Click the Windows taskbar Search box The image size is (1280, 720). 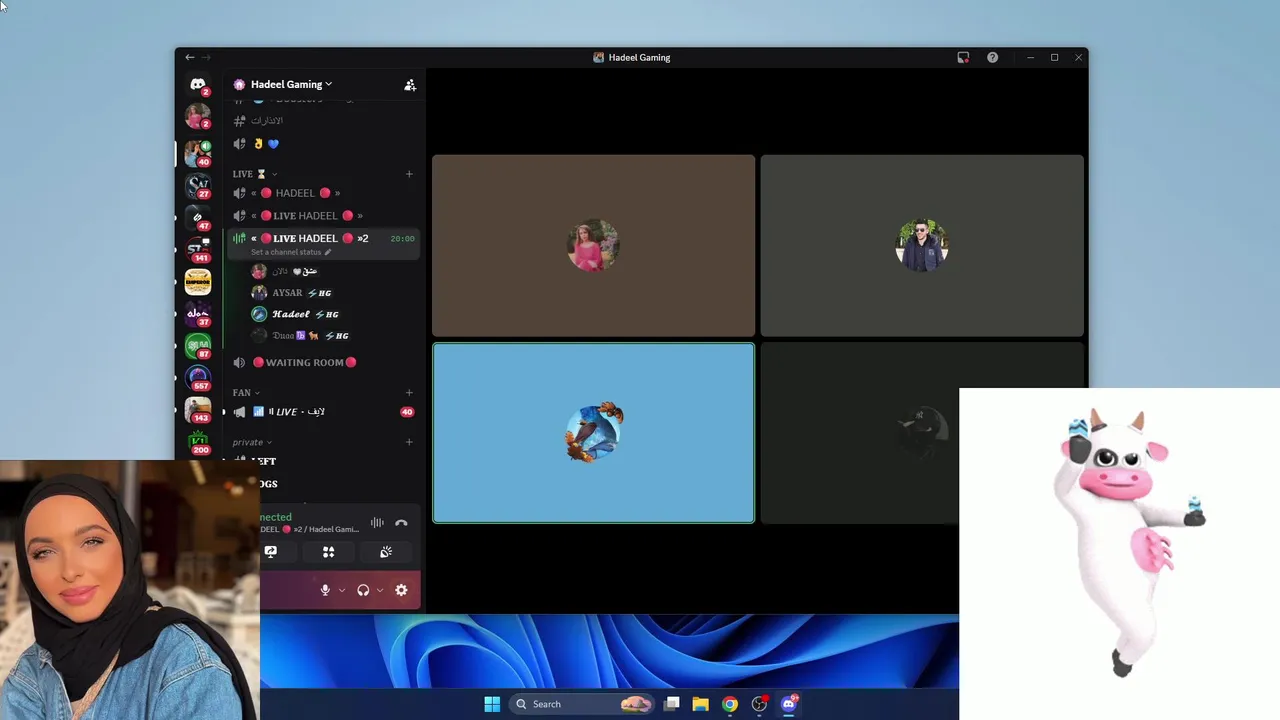[x=581, y=704]
